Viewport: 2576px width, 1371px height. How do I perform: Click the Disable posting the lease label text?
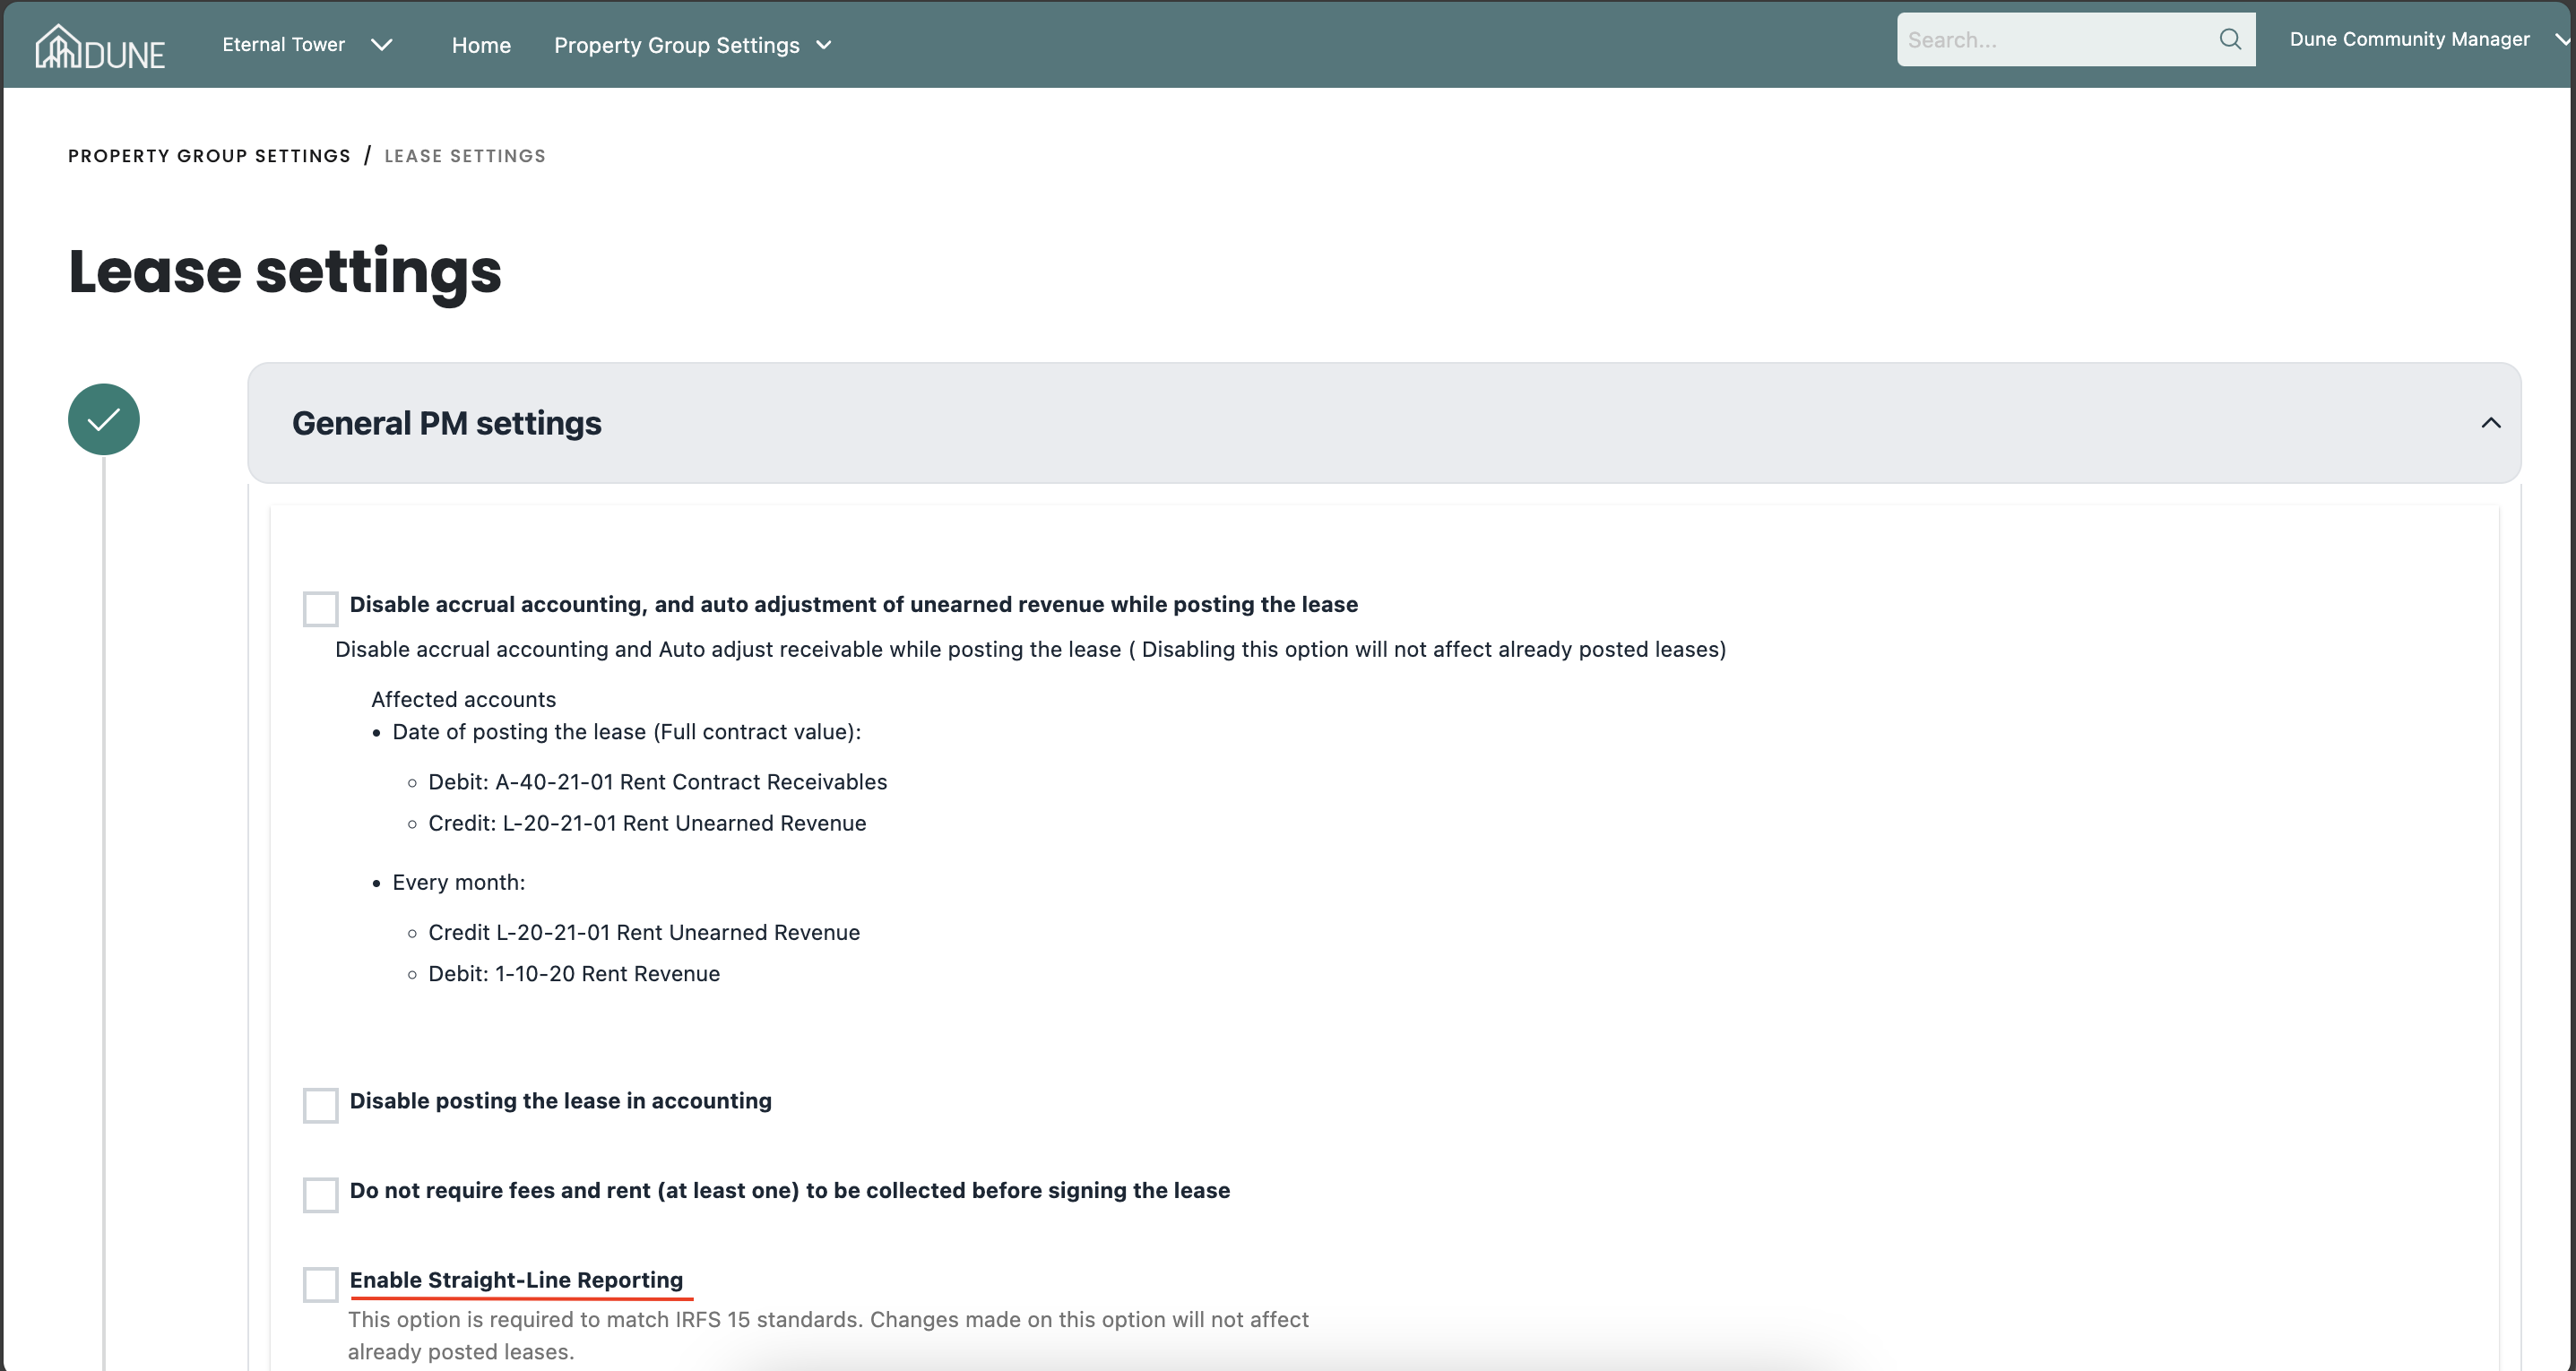560,1101
